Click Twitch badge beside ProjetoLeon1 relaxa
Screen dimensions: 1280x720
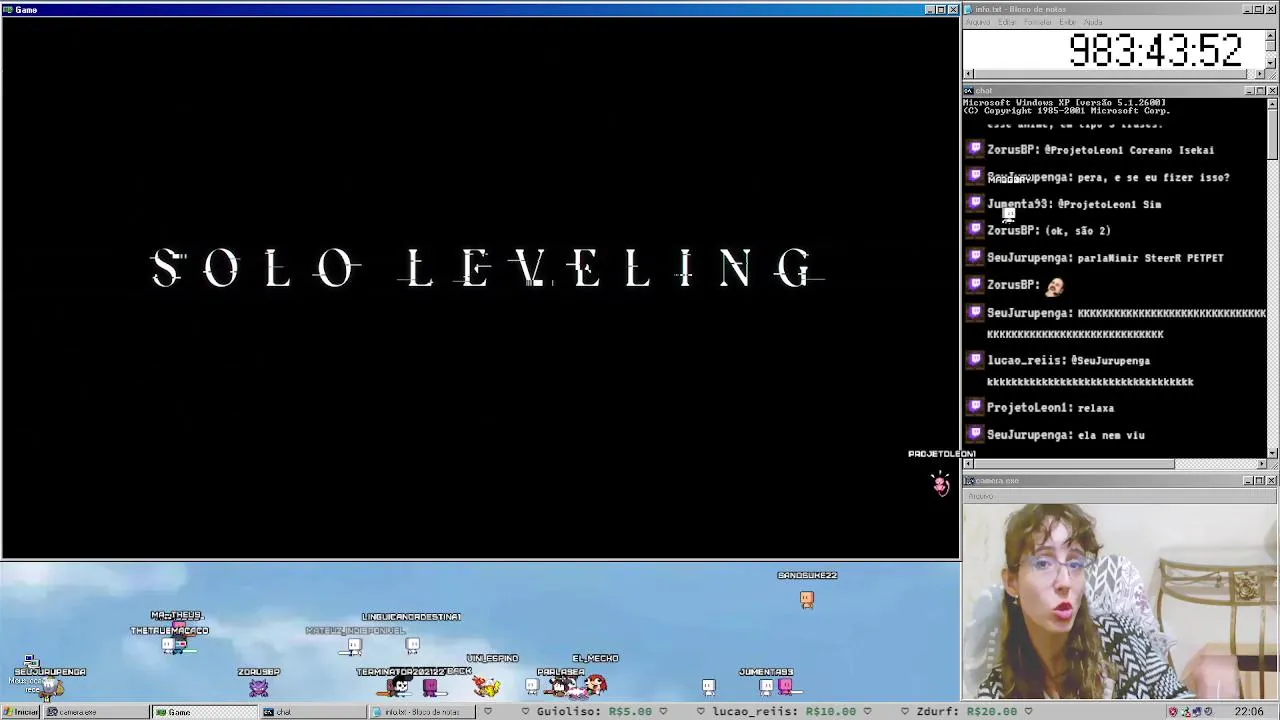976,407
